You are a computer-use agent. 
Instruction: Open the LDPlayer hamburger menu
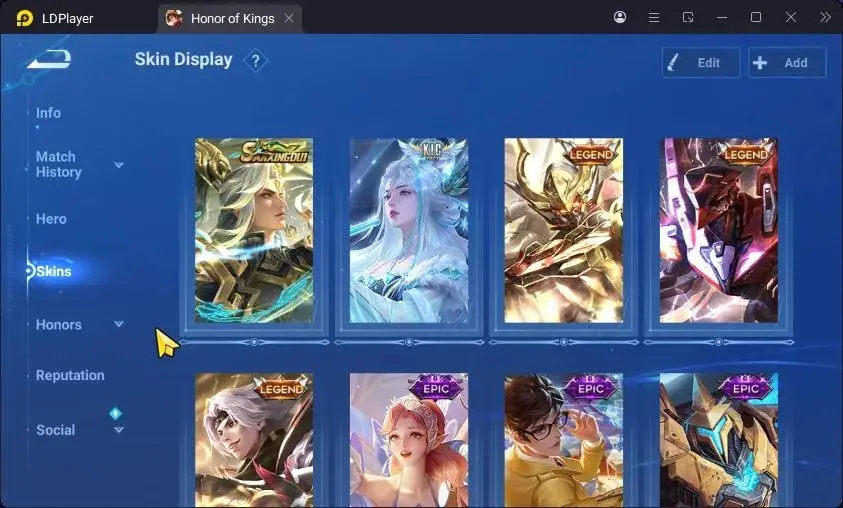(x=654, y=18)
